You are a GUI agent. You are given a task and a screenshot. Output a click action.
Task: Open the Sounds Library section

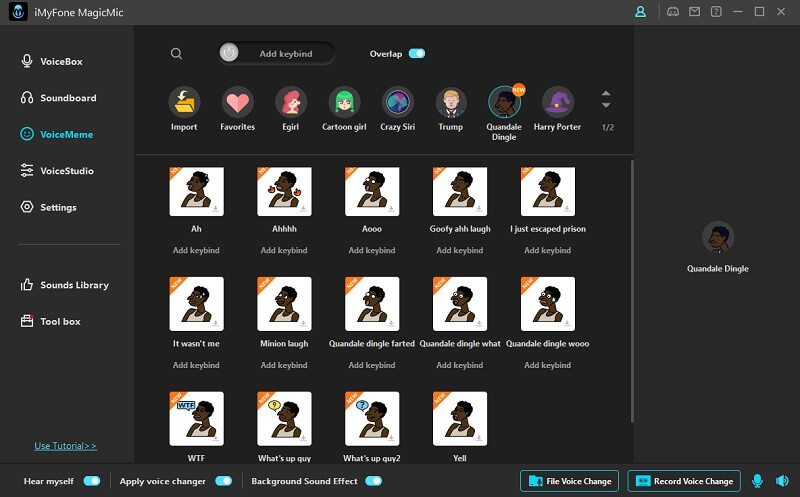coord(64,285)
